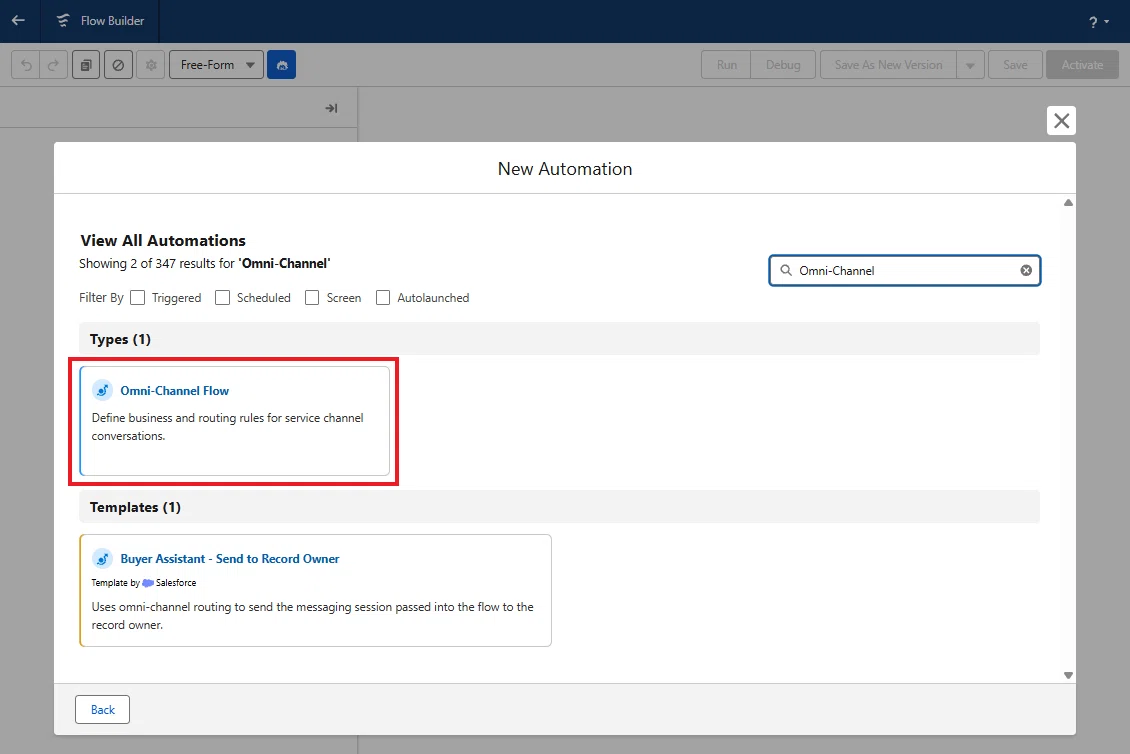The width and height of the screenshot is (1130, 754).
Task: Click the Flow Builder logo icon
Action: point(63,20)
